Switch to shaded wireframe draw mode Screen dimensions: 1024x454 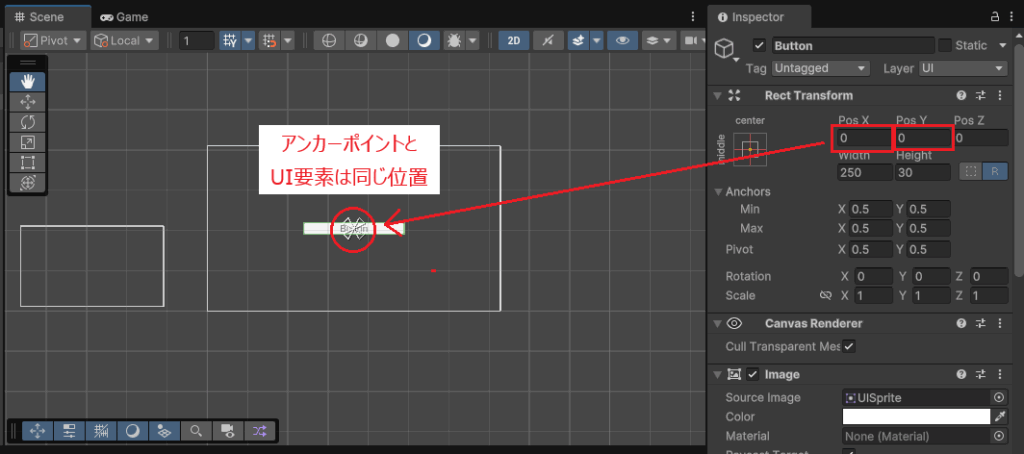pos(360,41)
